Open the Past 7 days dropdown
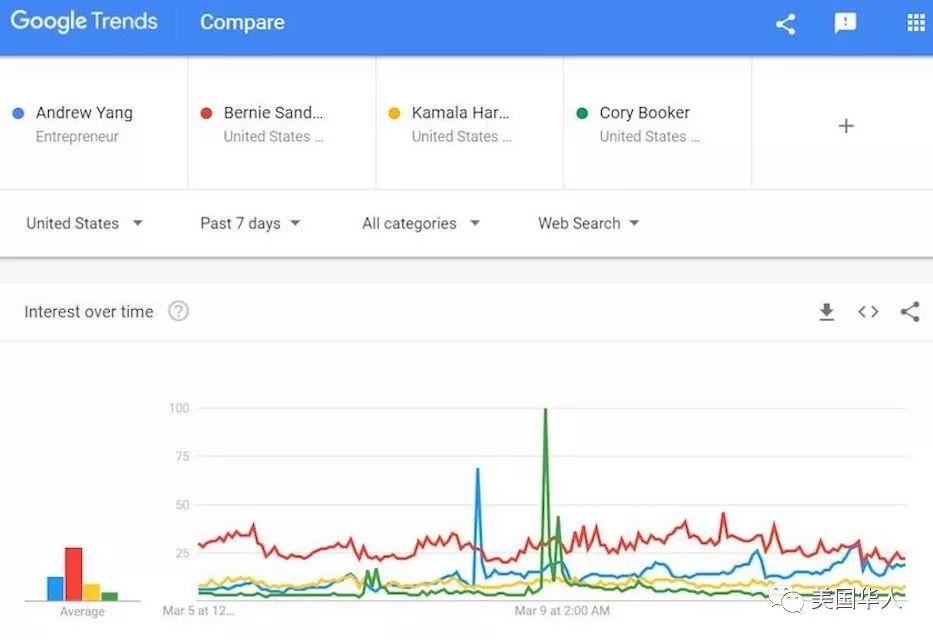The height and width of the screenshot is (640, 933). click(x=250, y=223)
